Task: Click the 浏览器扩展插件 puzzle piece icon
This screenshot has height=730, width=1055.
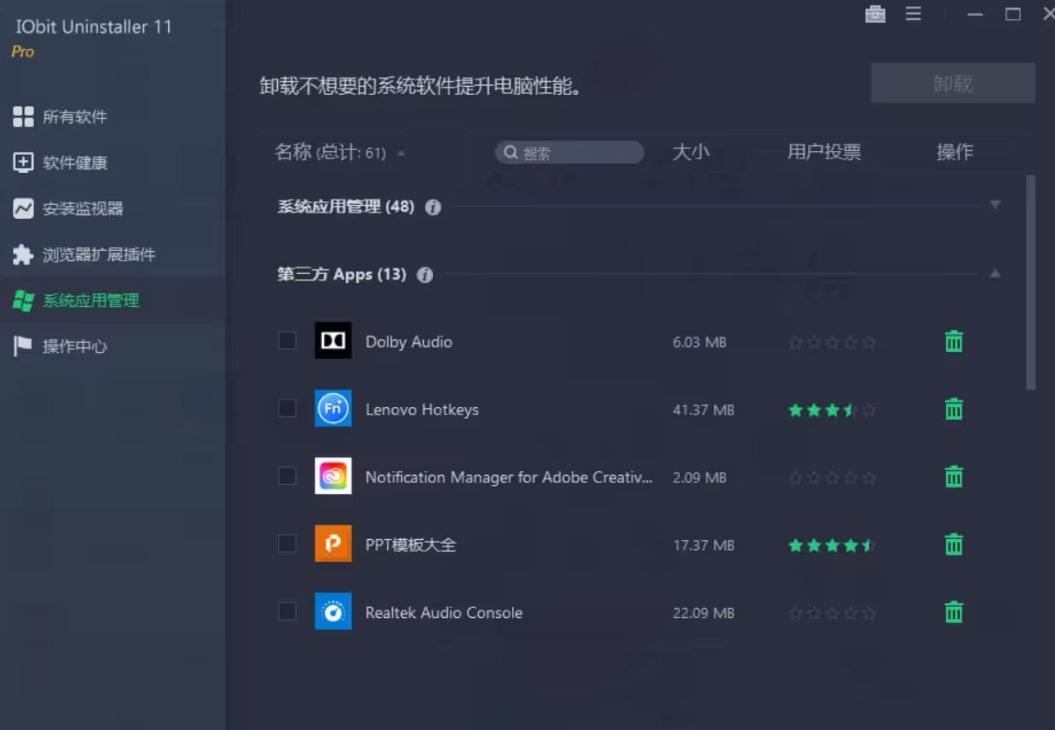Action: [x=23, y=254]
